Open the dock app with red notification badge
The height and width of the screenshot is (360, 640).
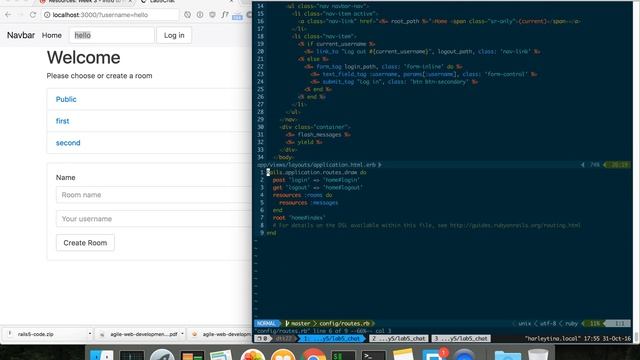point(434,354)
